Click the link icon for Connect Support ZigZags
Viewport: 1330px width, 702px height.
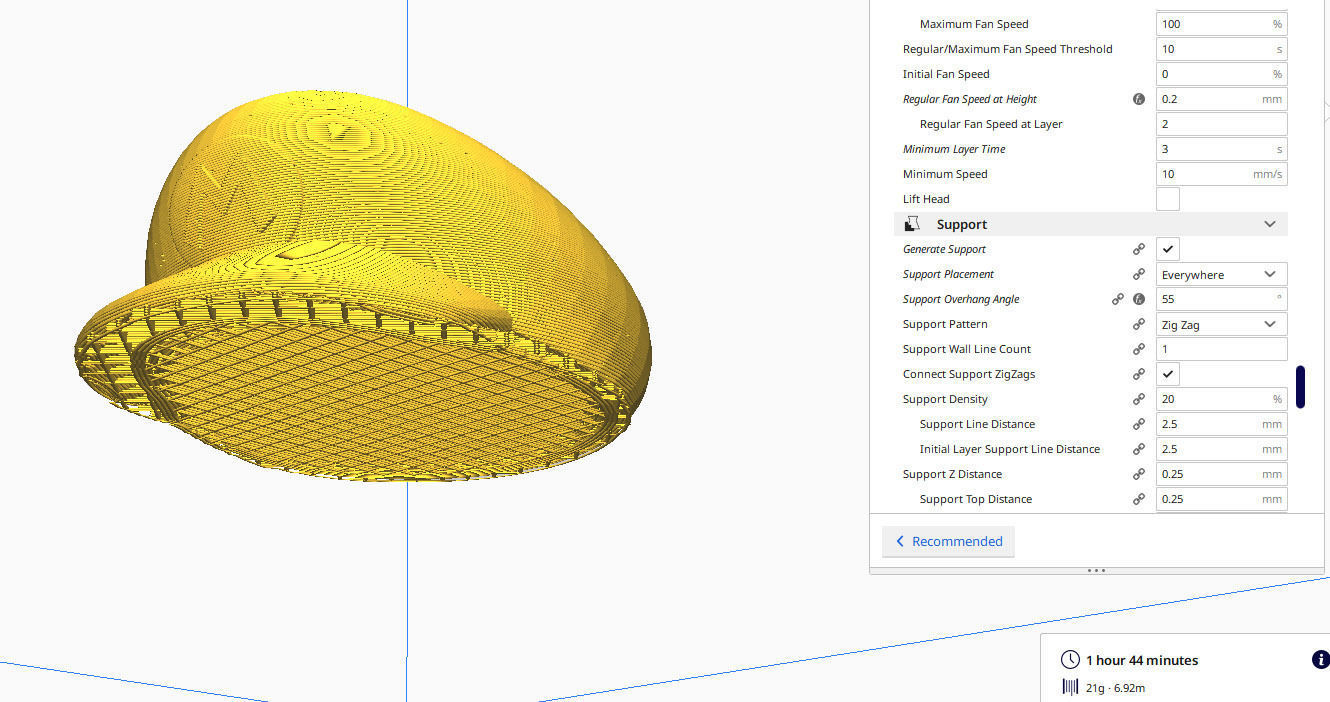1138,374
